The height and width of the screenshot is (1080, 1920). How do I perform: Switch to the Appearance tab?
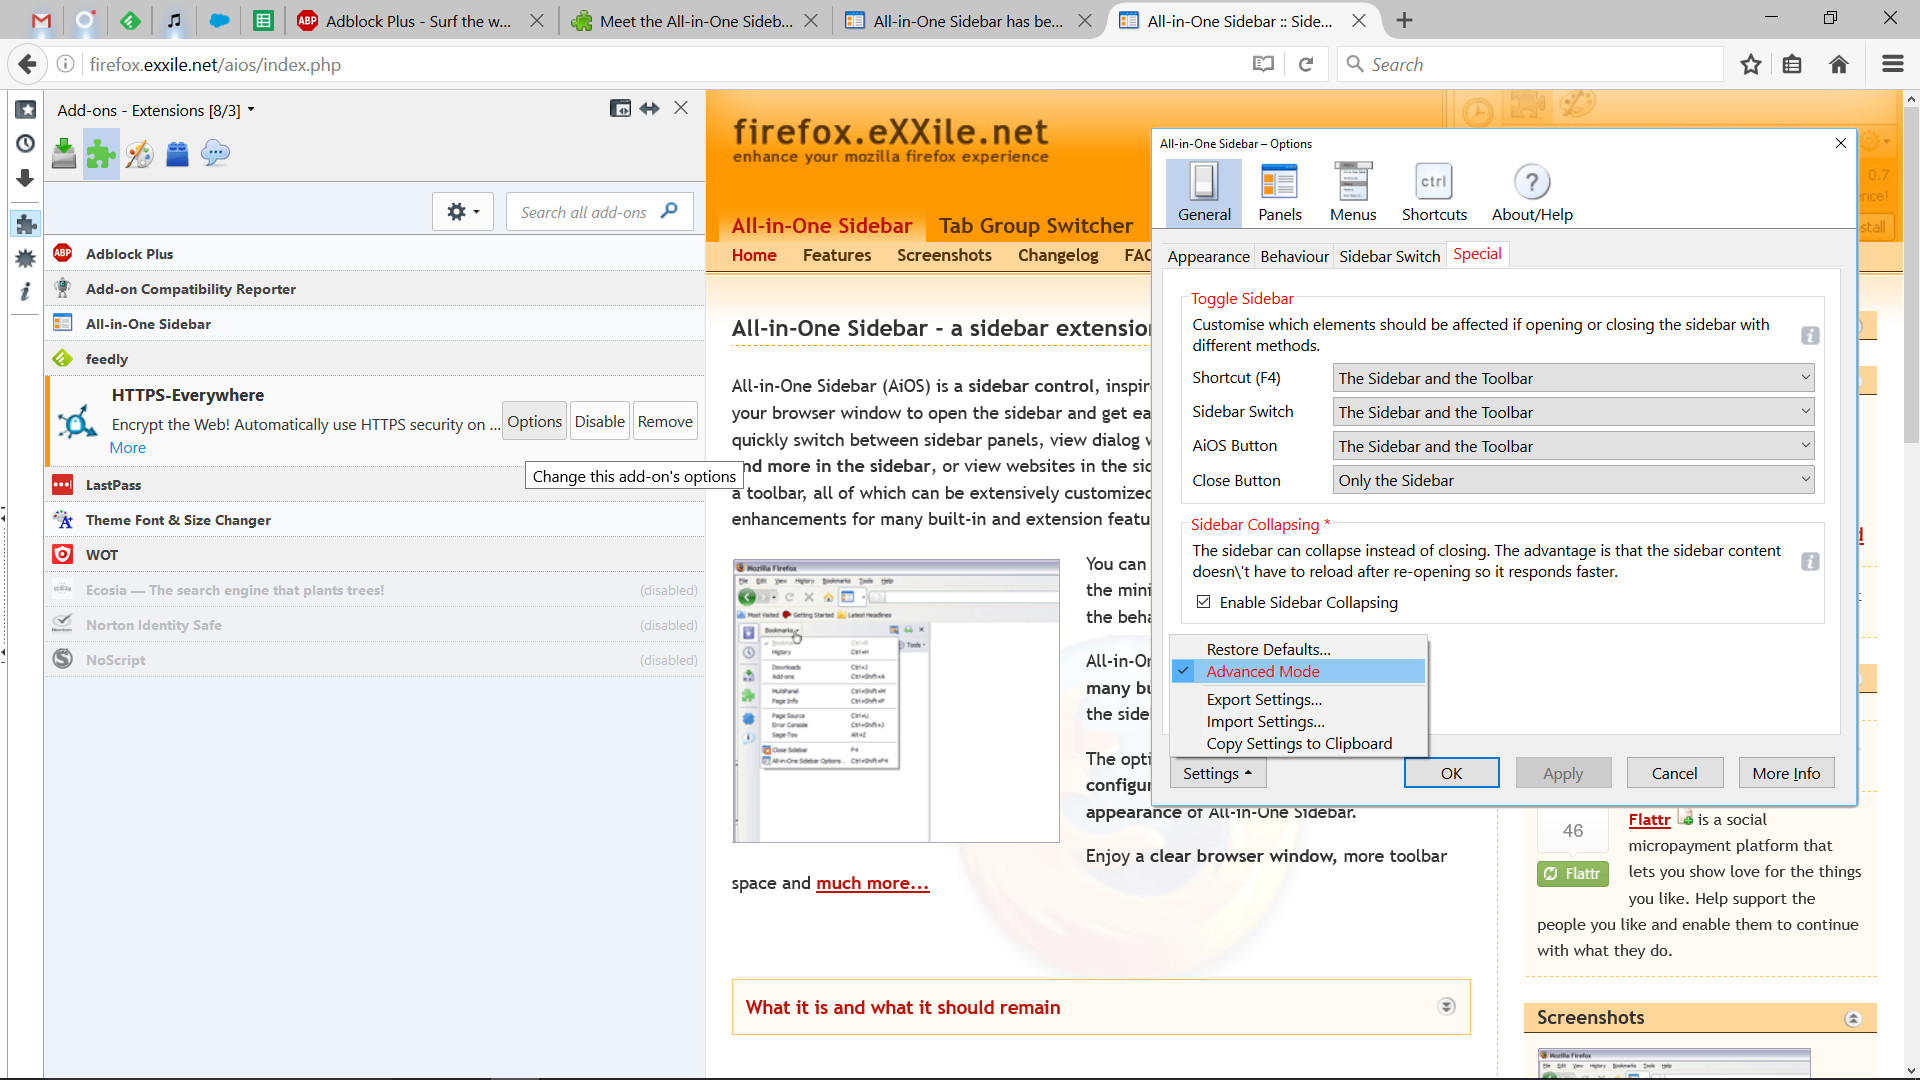[x=1208, y=256]
